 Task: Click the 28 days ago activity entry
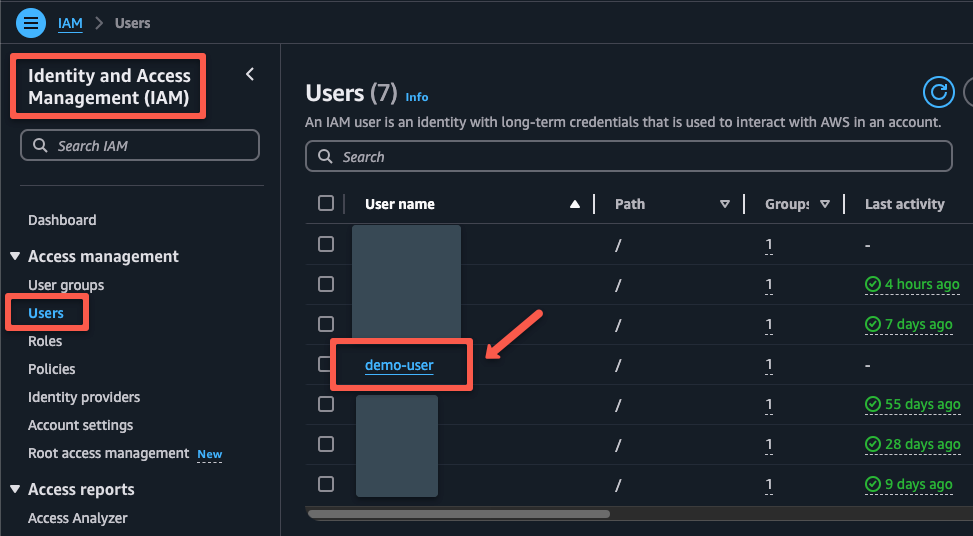(912, 444)
